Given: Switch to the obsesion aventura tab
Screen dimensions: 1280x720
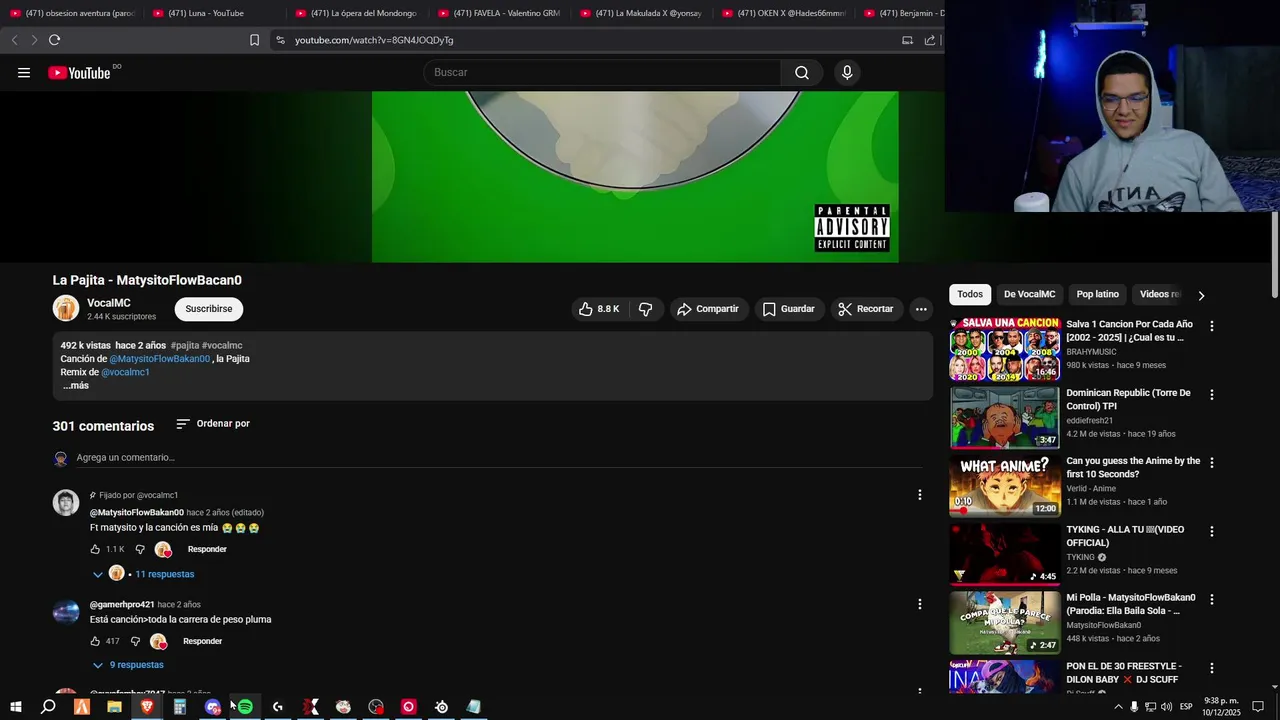Looking at the screenshot, I should [x=71, y=13].
